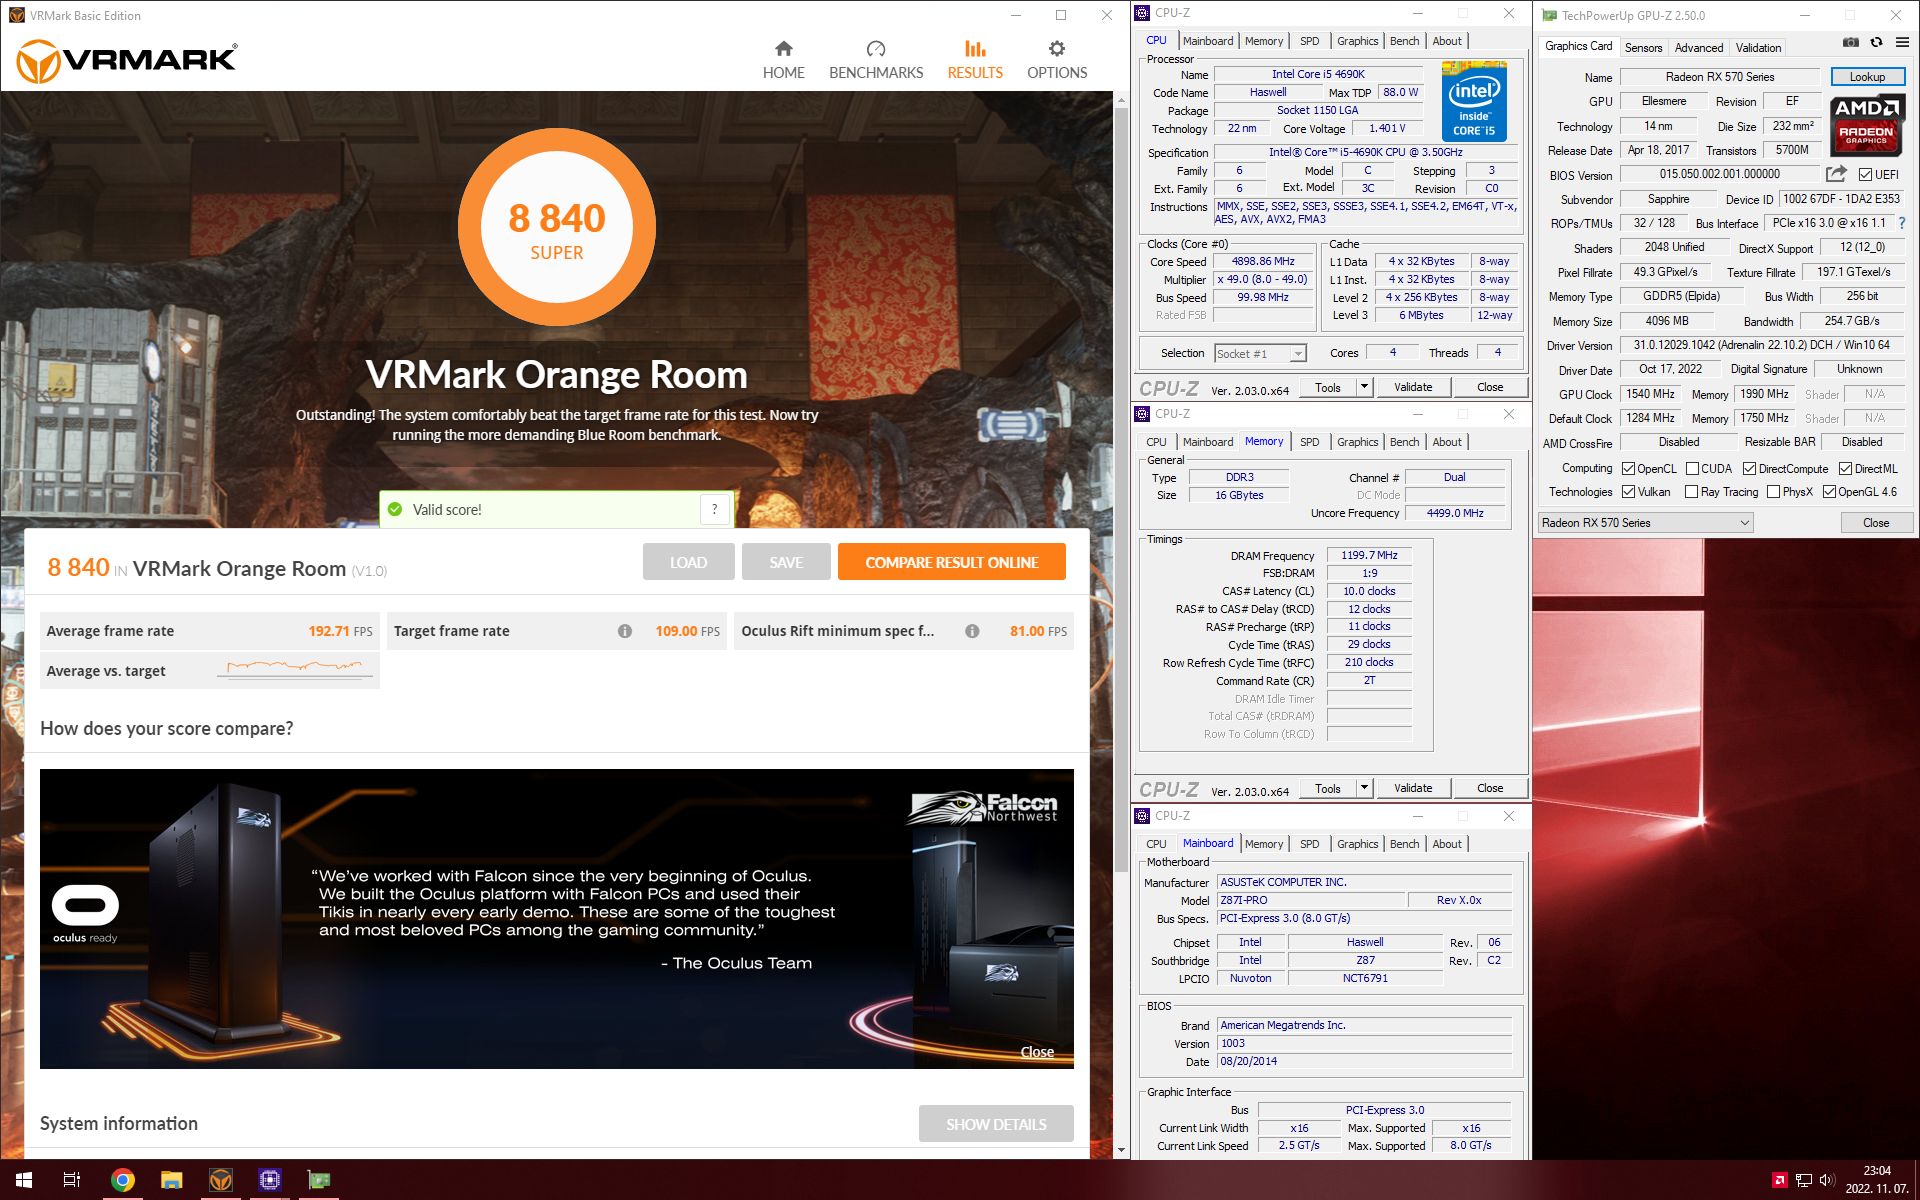The image size is (1920, 1200).
Task: Open SPD tab in Memory CPU-Z window
Action: click(1309, 442)
